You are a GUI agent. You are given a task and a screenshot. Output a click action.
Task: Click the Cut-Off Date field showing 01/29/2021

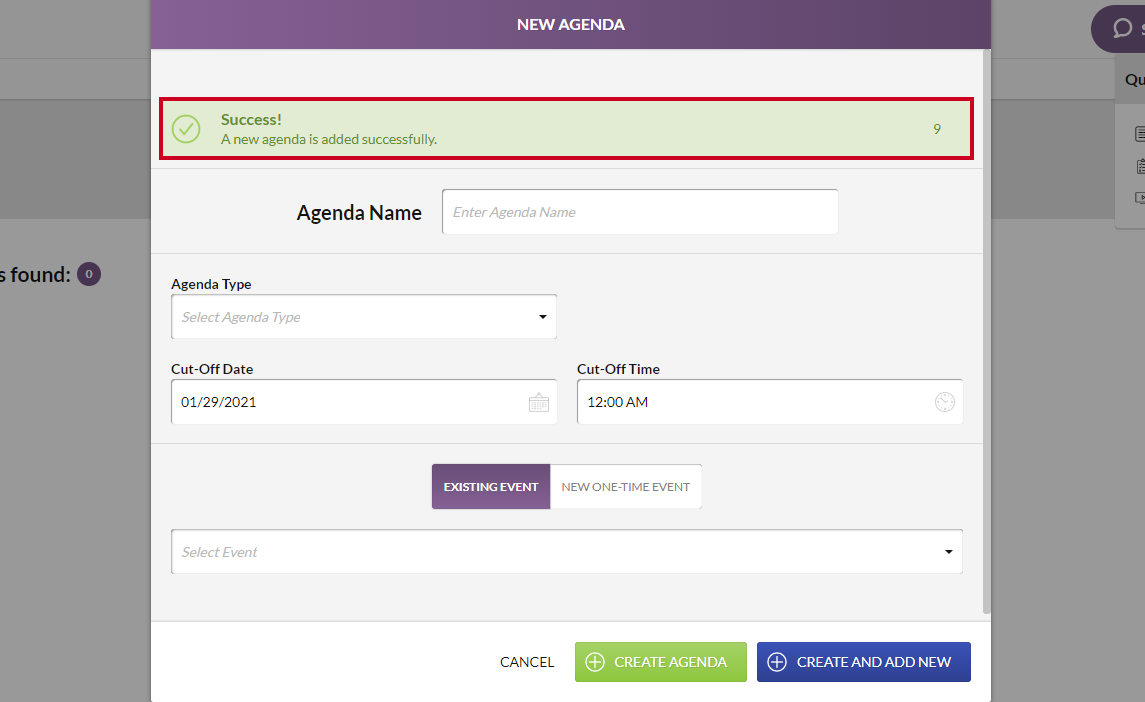tap(364, 402)
